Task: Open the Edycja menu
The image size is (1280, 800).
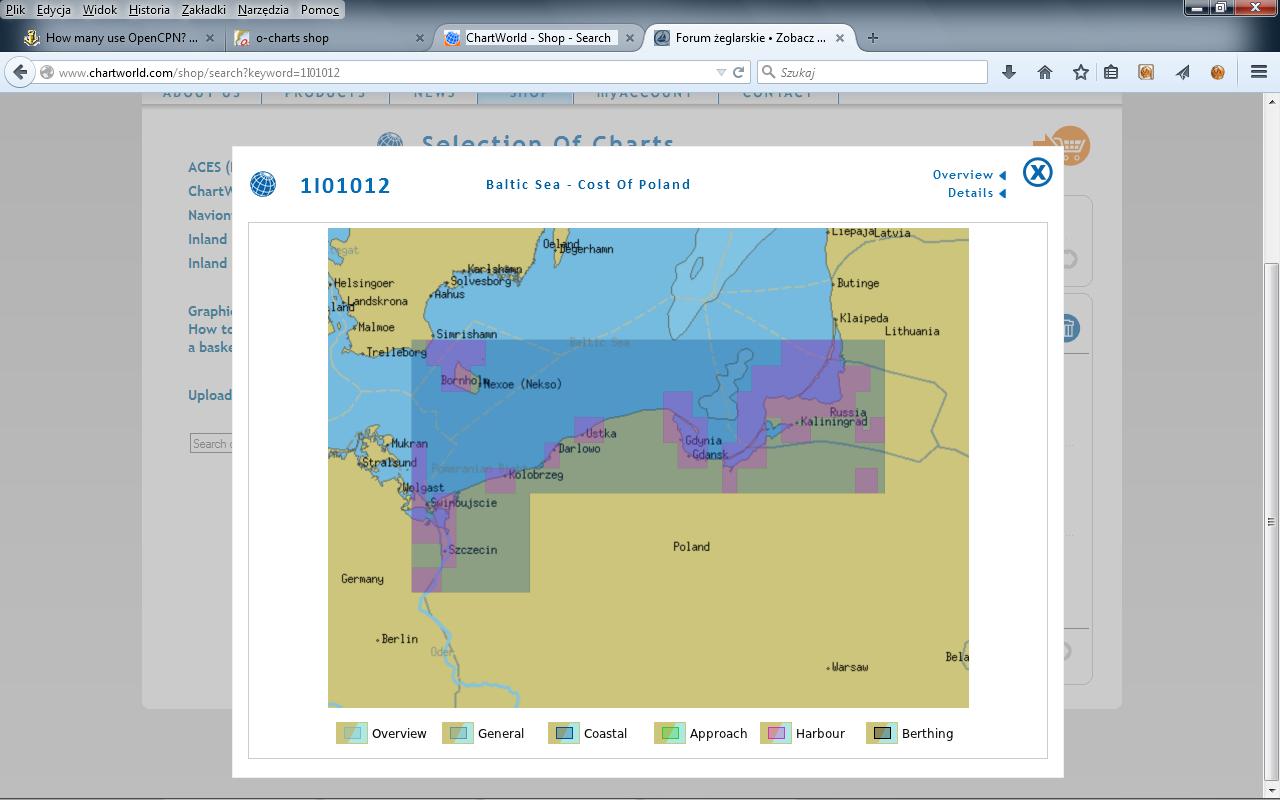Action: point(54,10)
